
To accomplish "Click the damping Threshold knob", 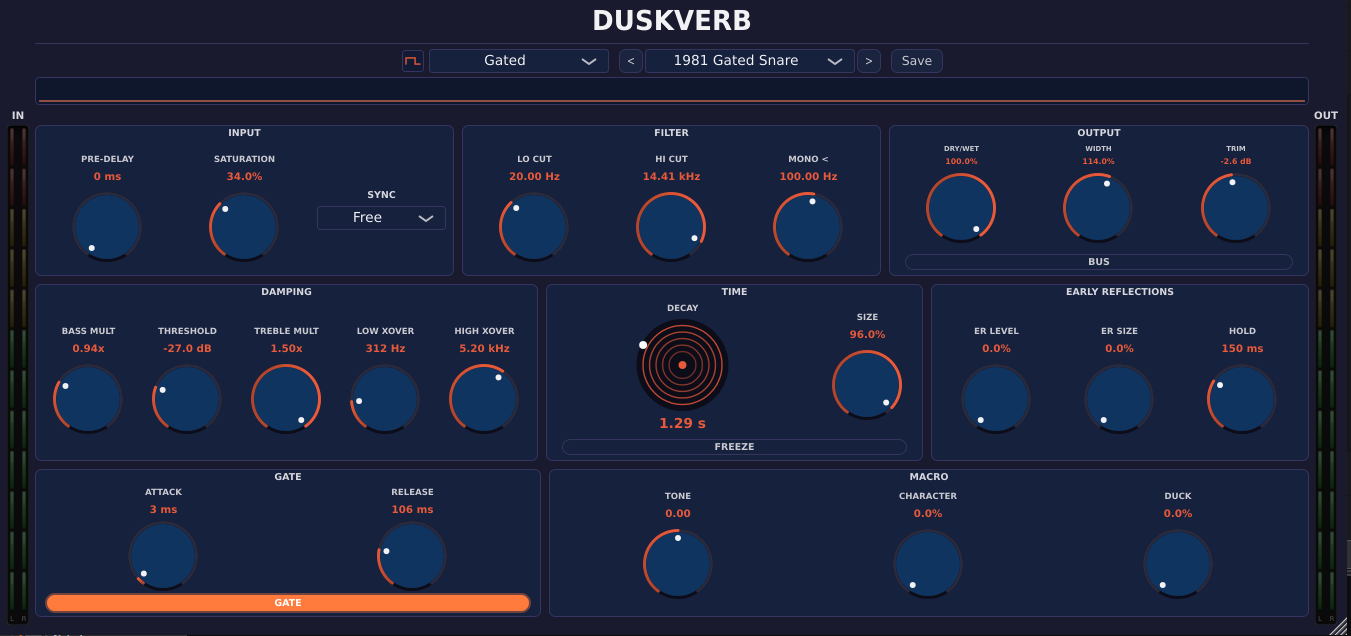I will pos(187,399).
